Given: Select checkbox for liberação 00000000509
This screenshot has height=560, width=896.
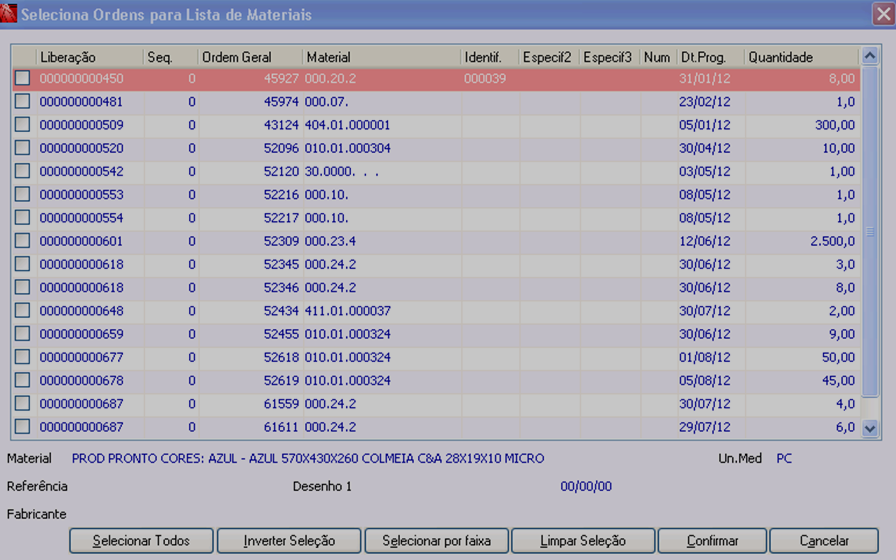Looking at the screenshot, I should pos(22,125).
